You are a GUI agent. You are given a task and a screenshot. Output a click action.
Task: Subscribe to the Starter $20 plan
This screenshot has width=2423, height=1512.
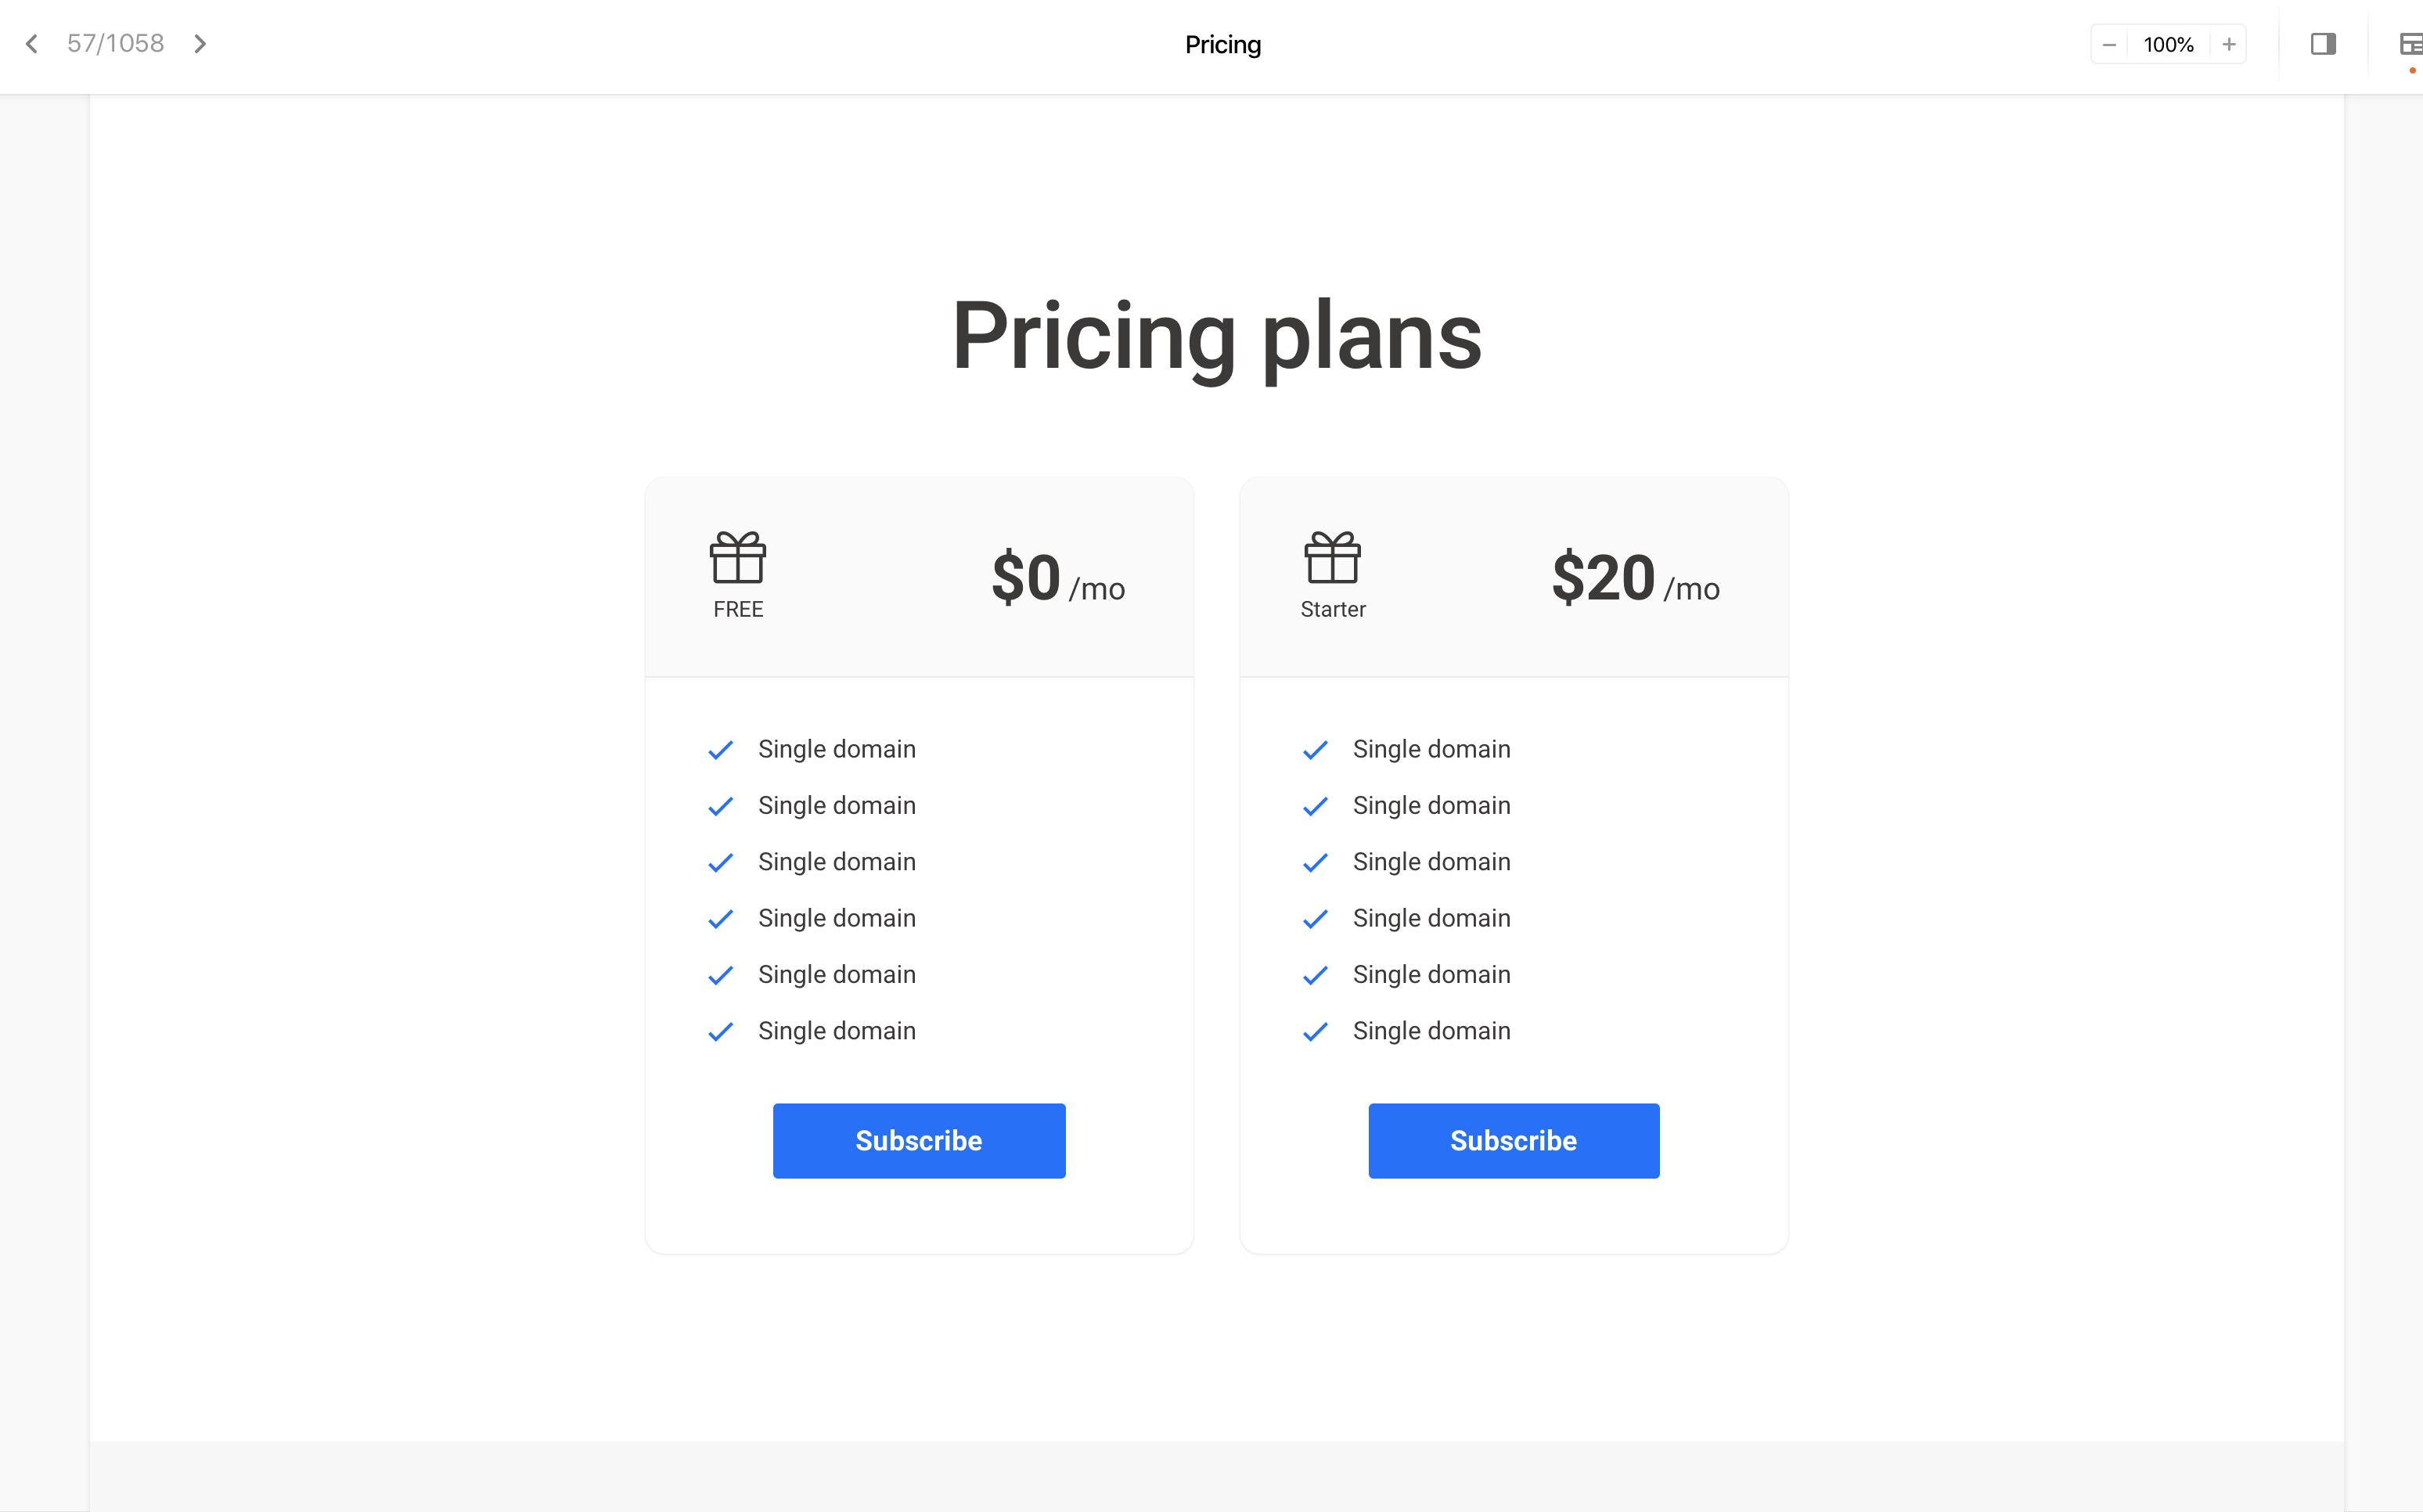click(x=1513, y=1141)
